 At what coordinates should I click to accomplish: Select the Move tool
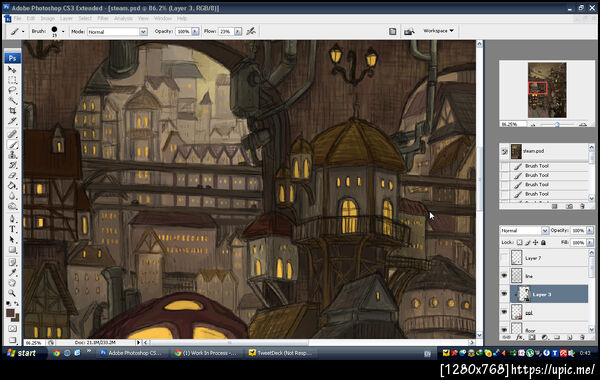tap(12, 70)
